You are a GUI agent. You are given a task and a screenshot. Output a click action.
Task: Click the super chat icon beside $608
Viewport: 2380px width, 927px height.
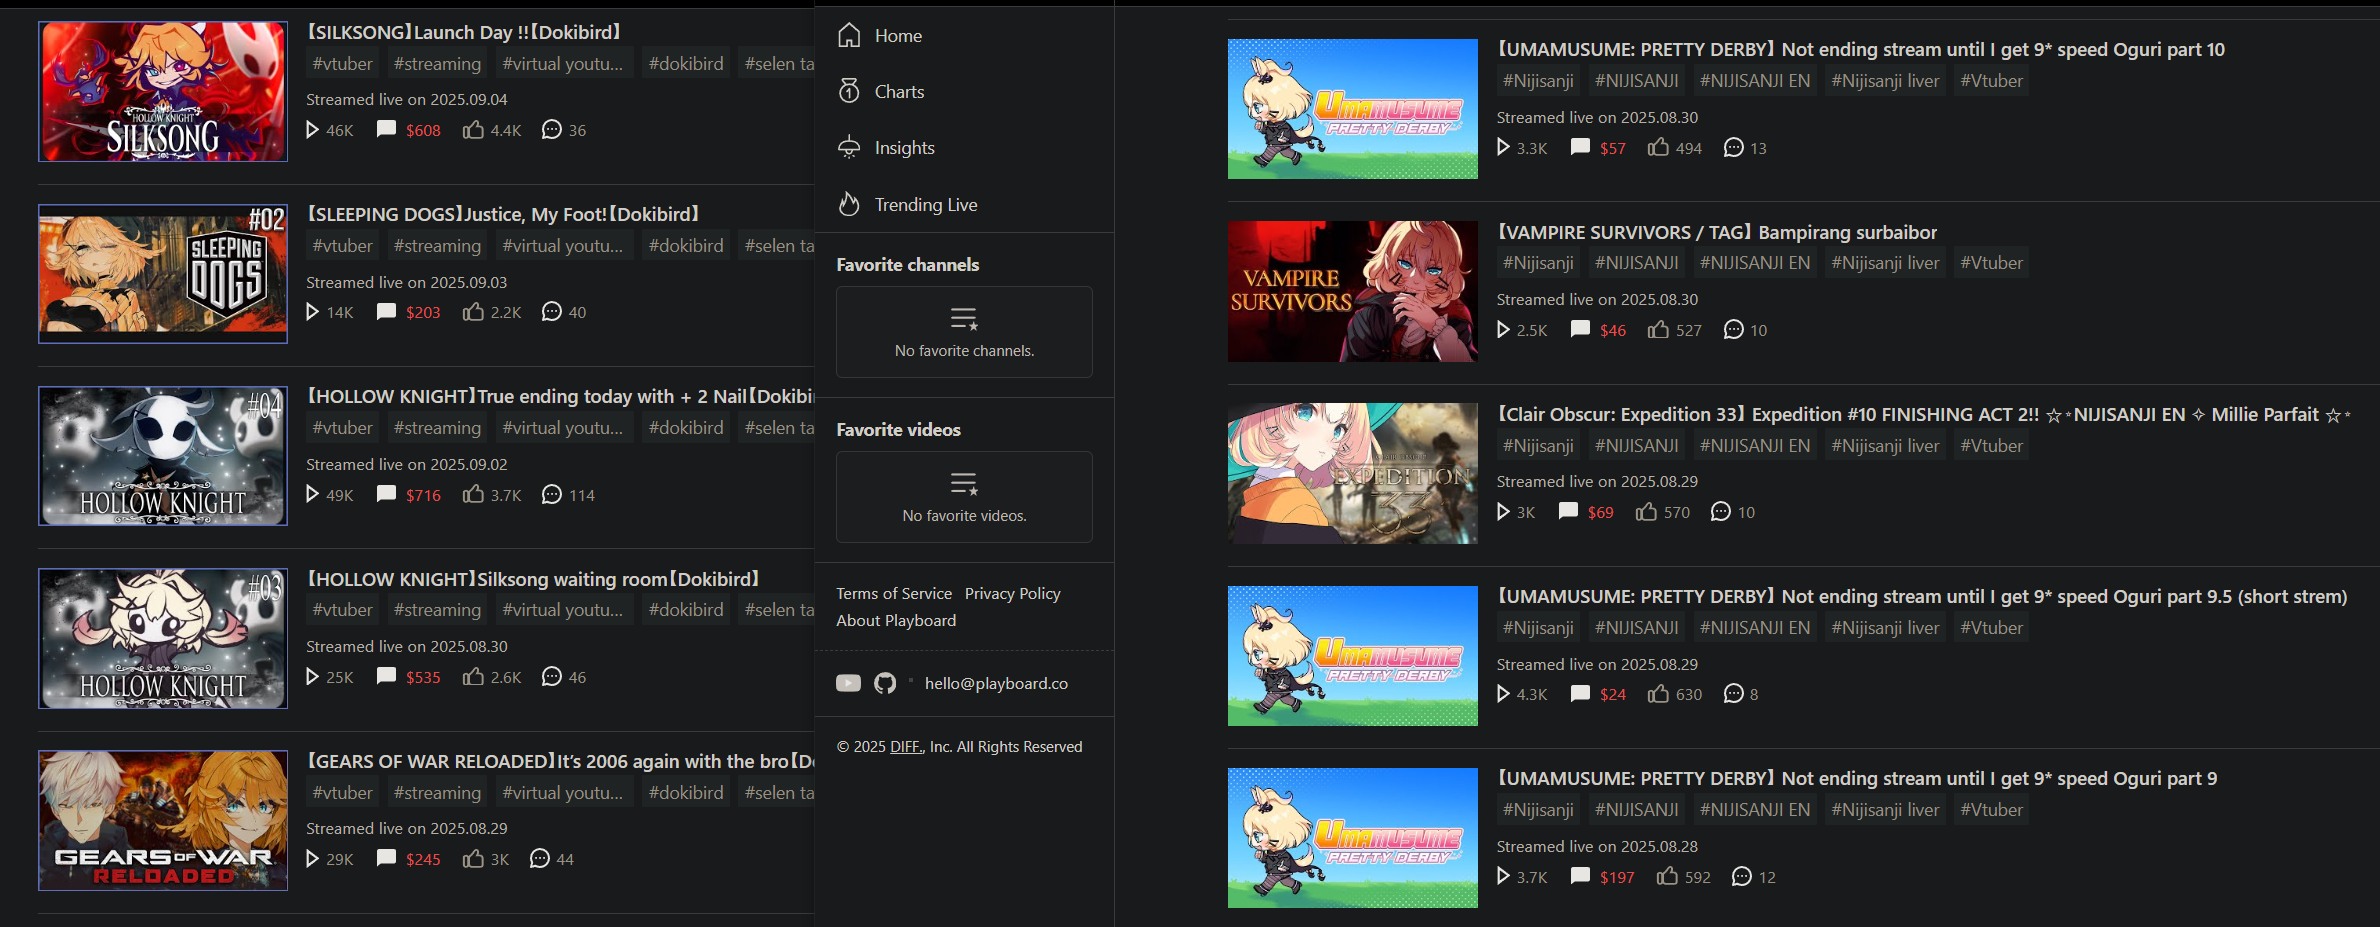(x=386, y=129)
